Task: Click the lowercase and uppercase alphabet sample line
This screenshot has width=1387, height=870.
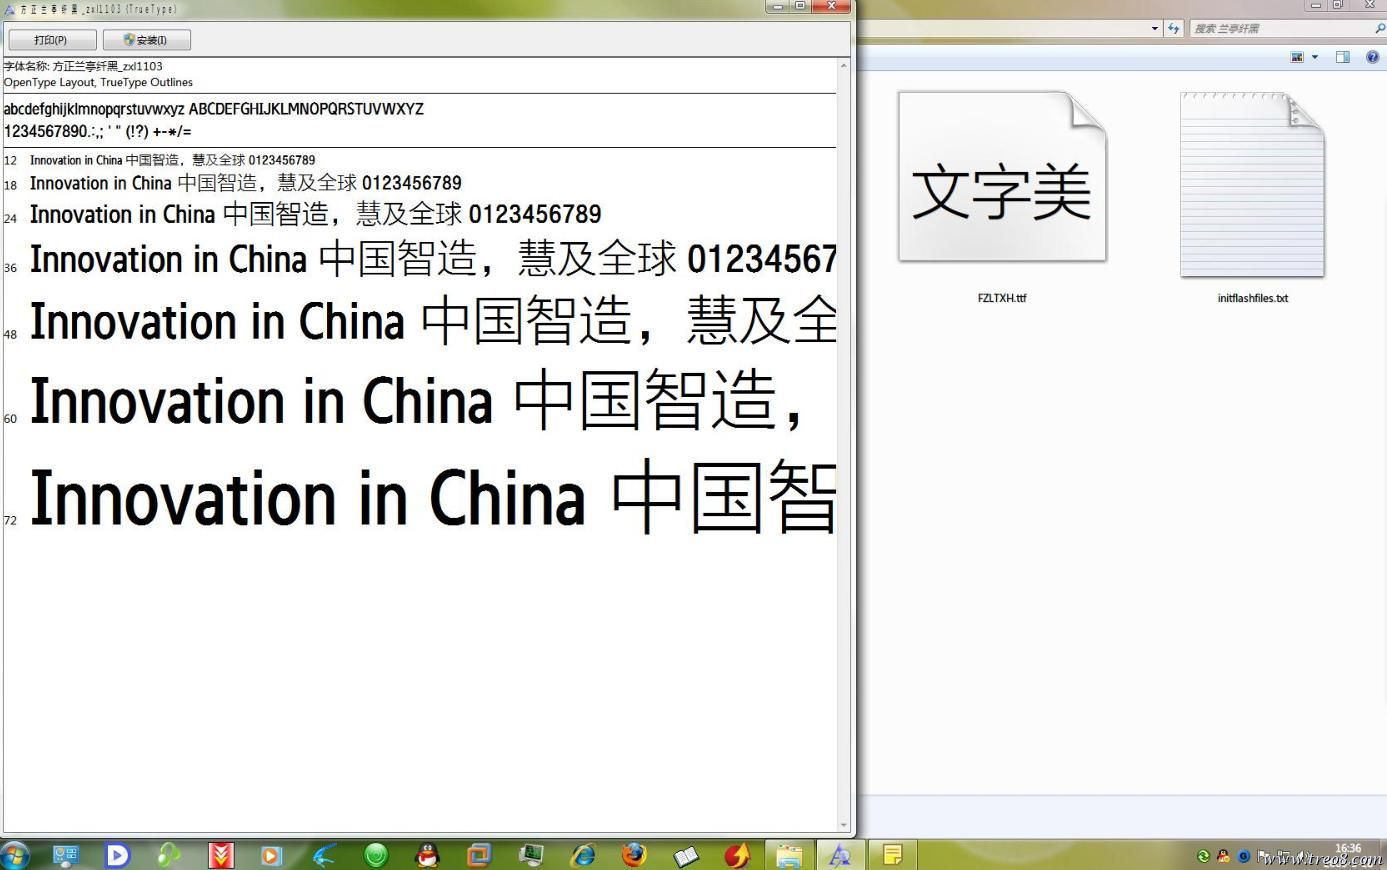Action: pyautogui.click(x=214, y=109)
